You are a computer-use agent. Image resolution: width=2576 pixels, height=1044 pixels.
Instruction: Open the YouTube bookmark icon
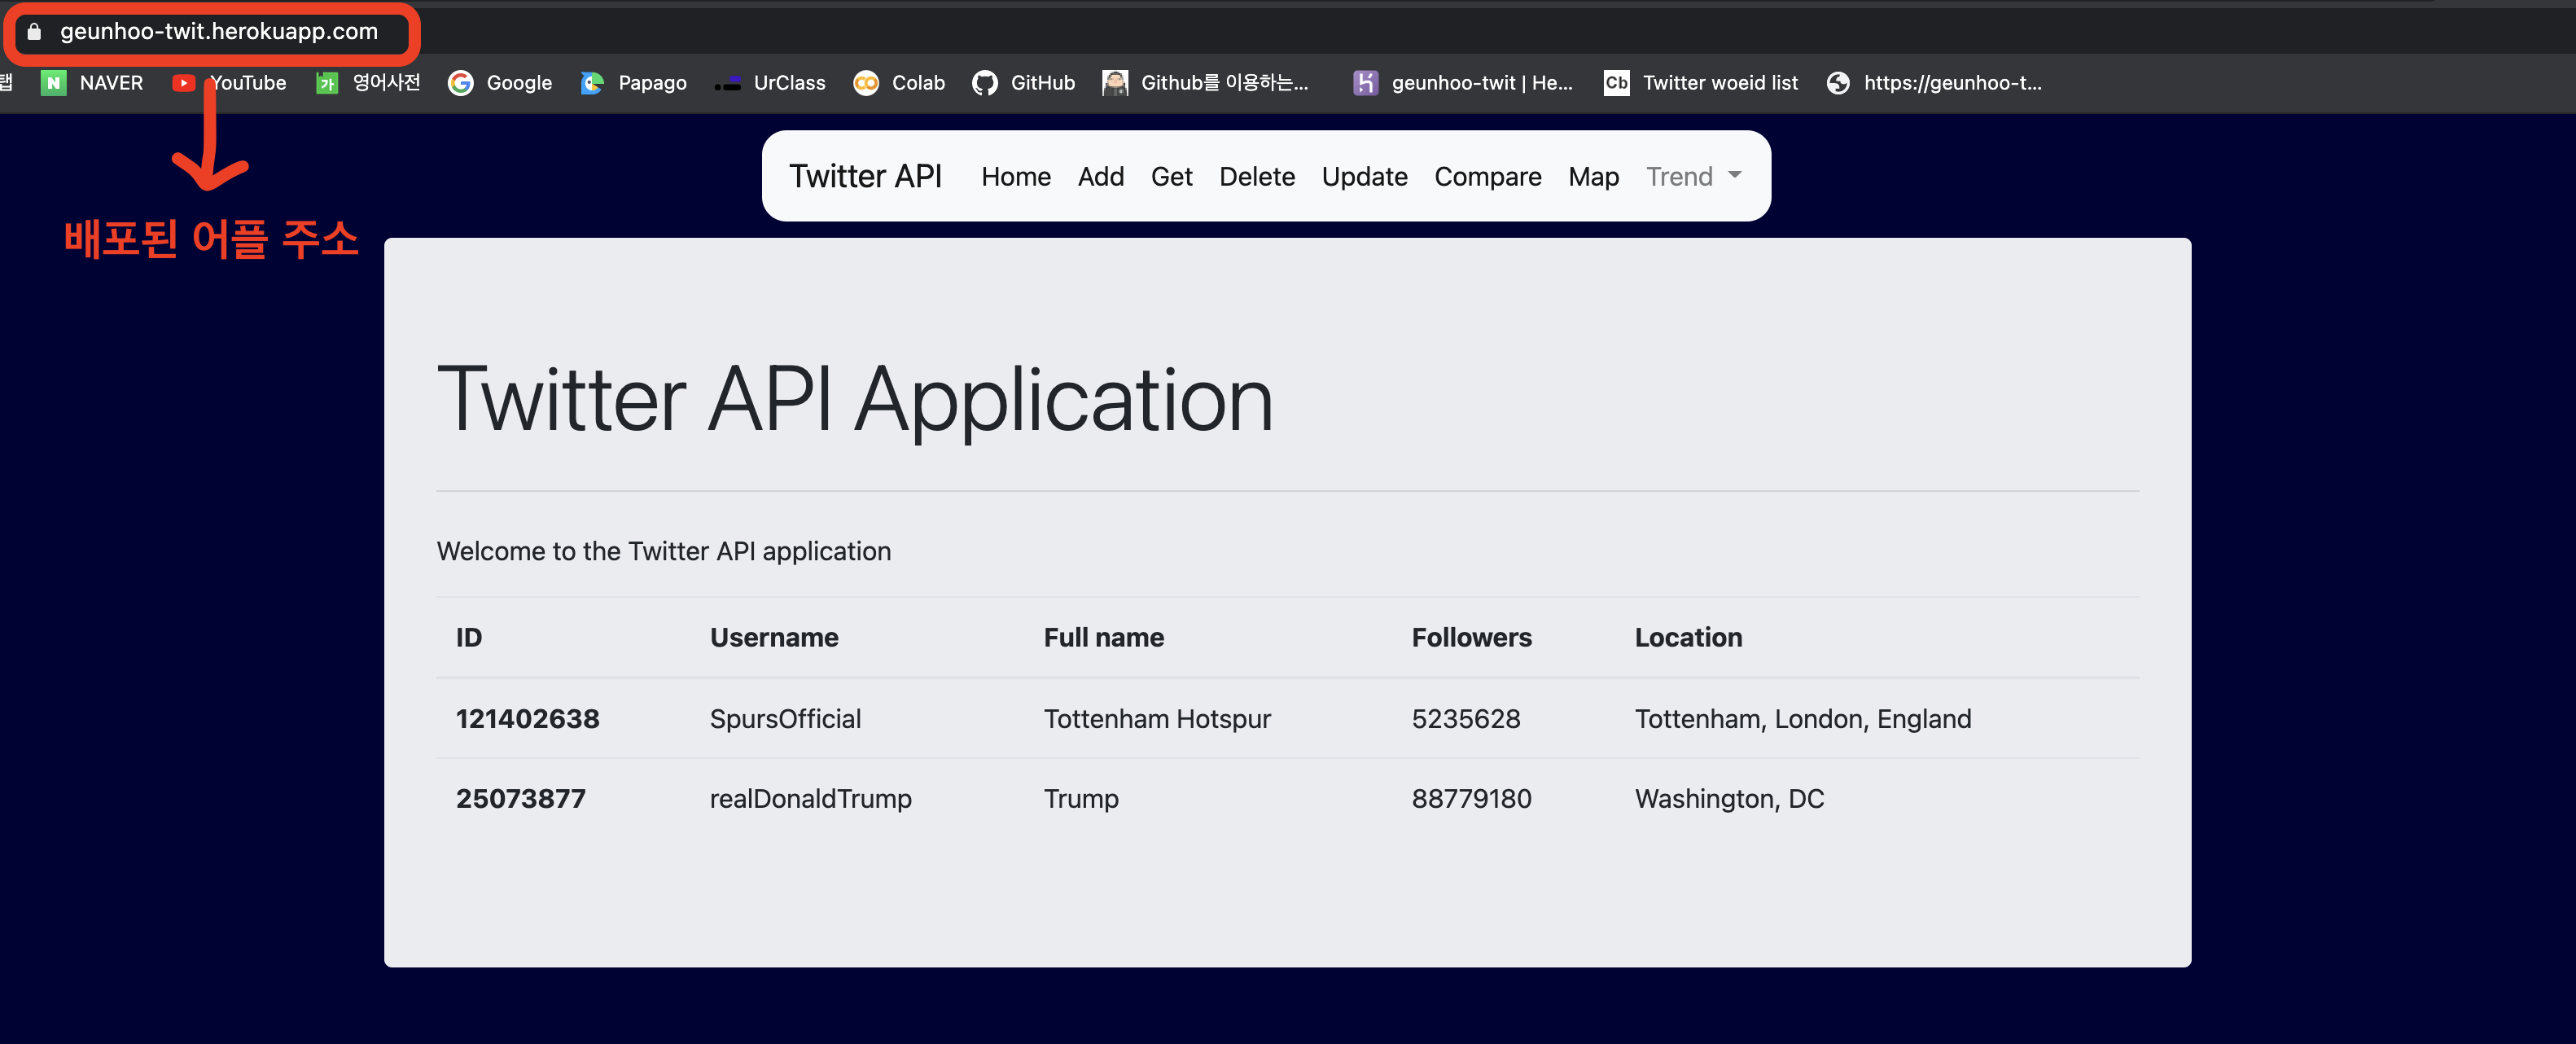pos(183,83)
